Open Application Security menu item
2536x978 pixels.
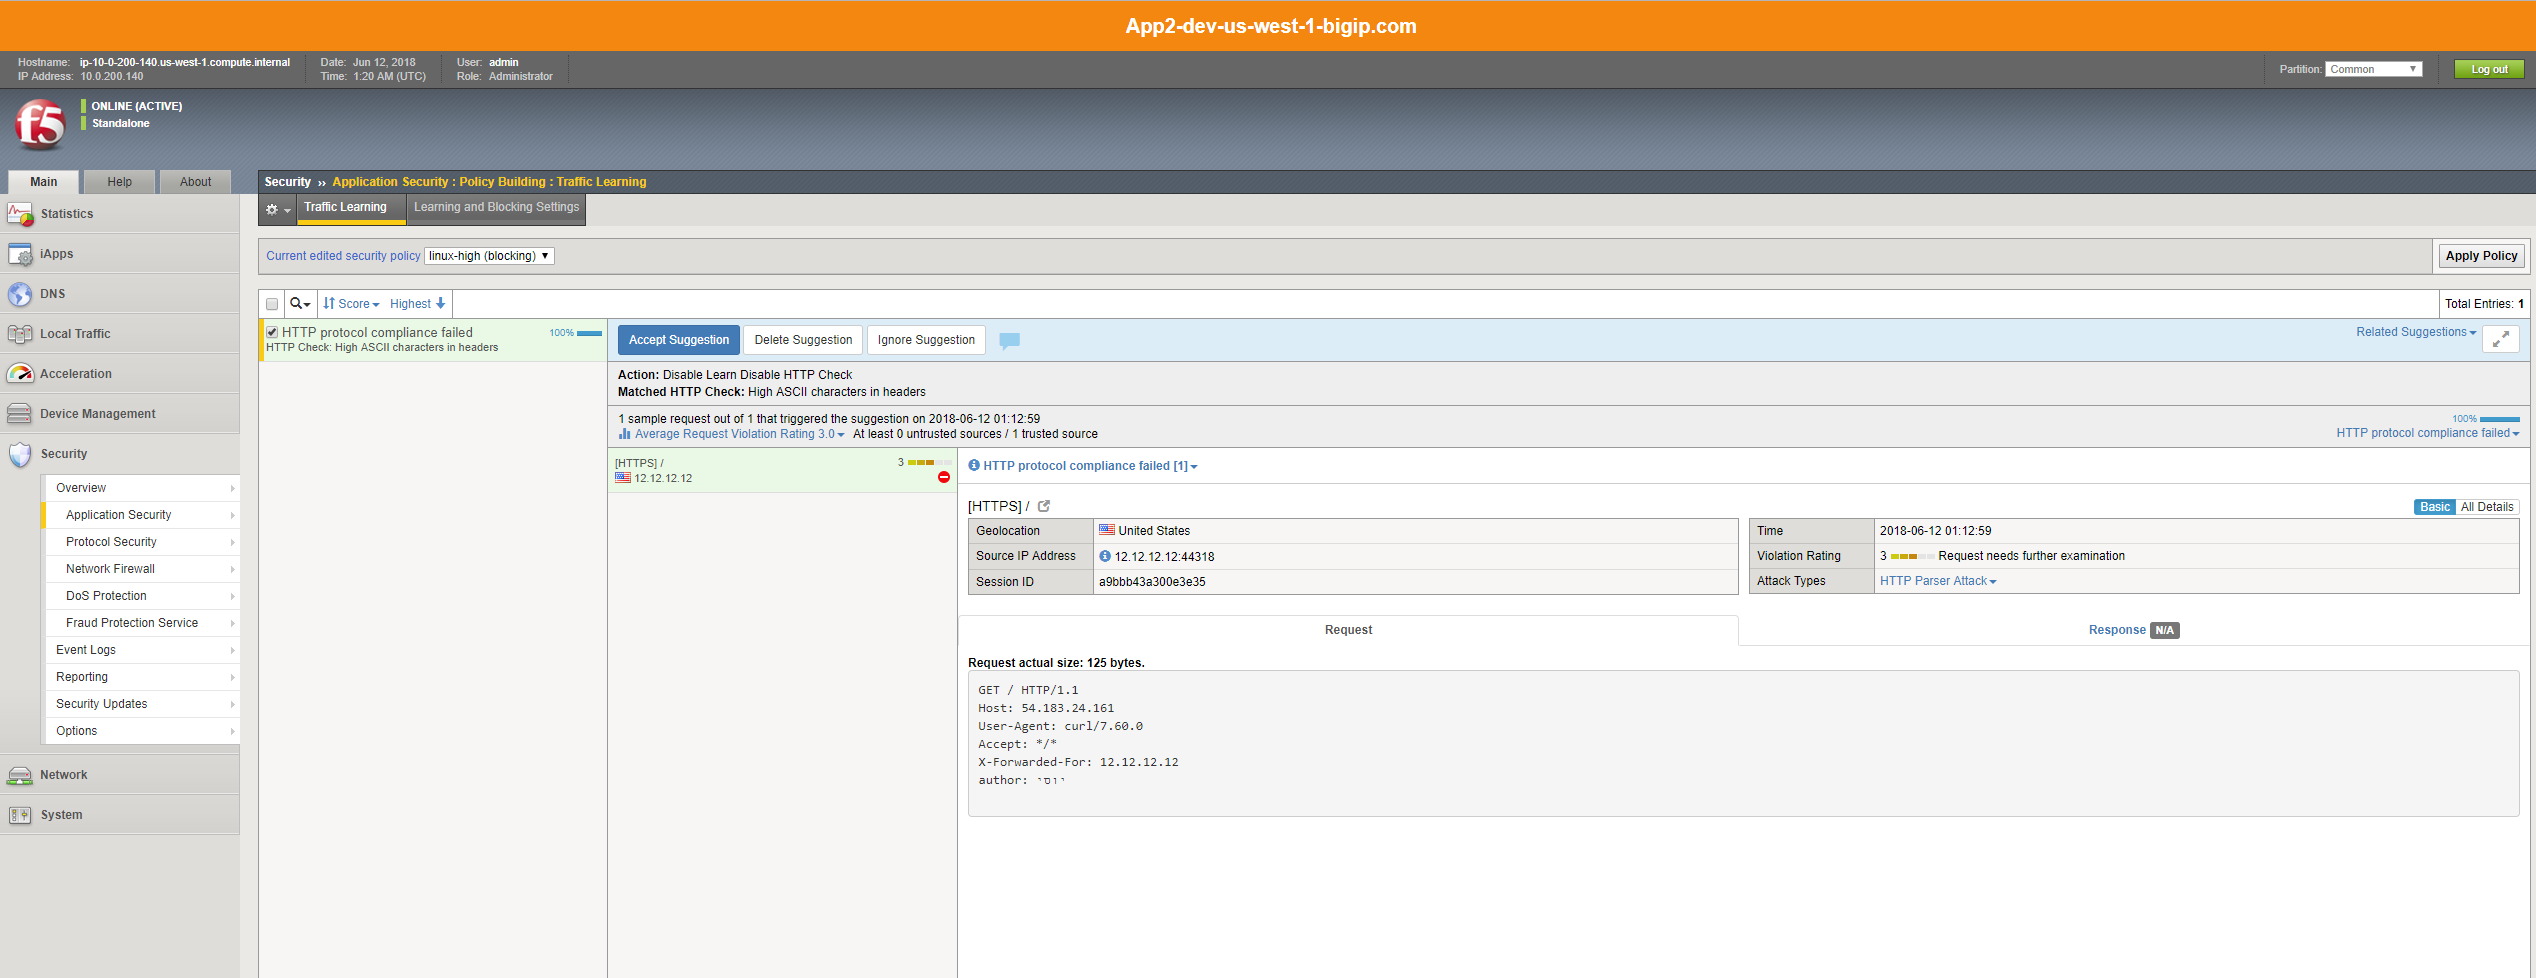pos(142,515)
